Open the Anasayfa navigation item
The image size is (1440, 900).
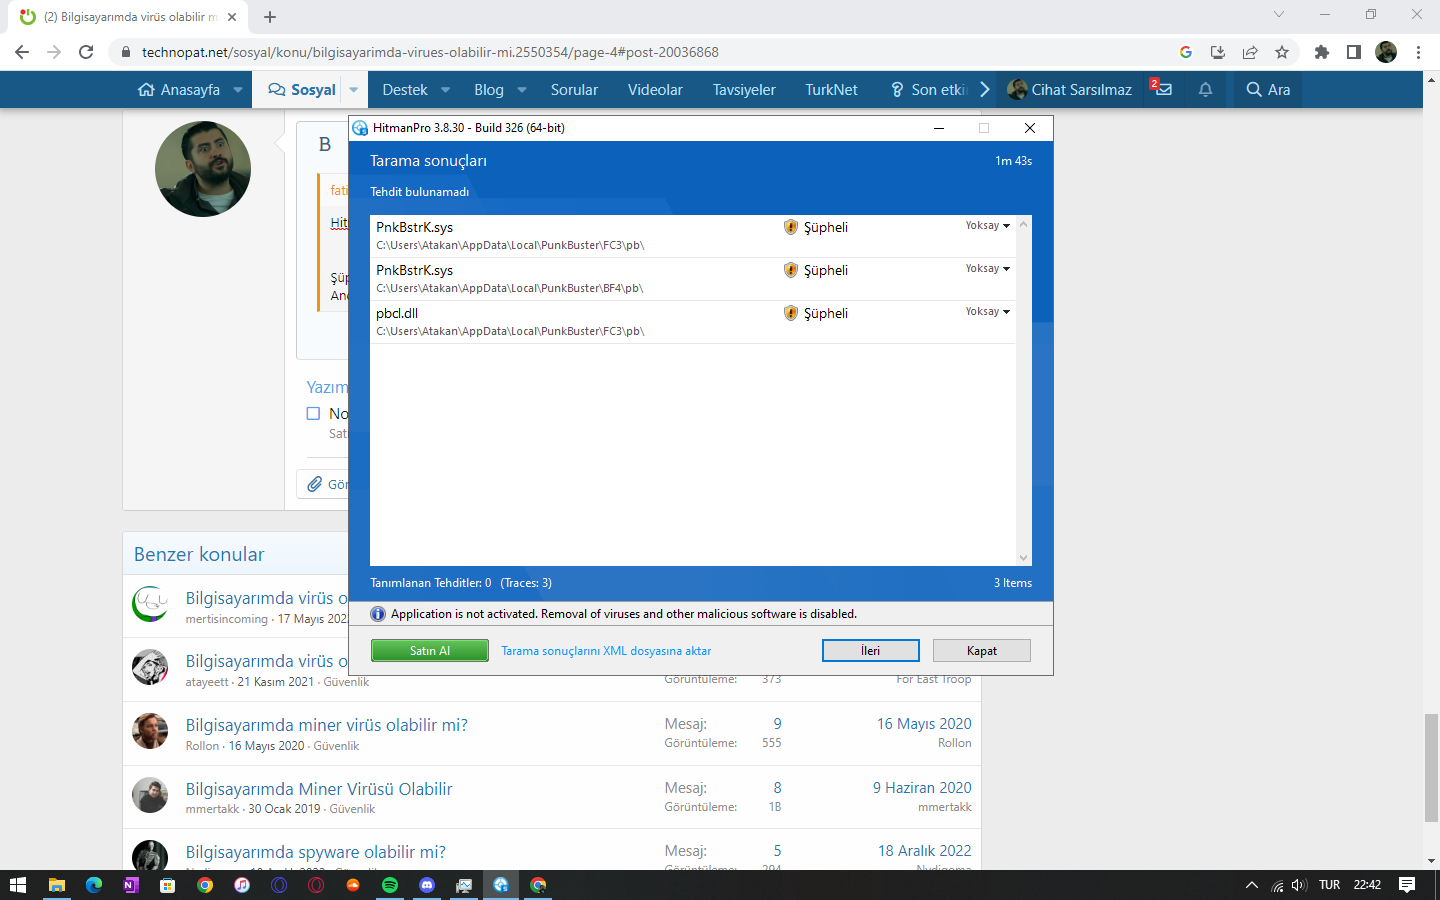[x=179, y=90]
